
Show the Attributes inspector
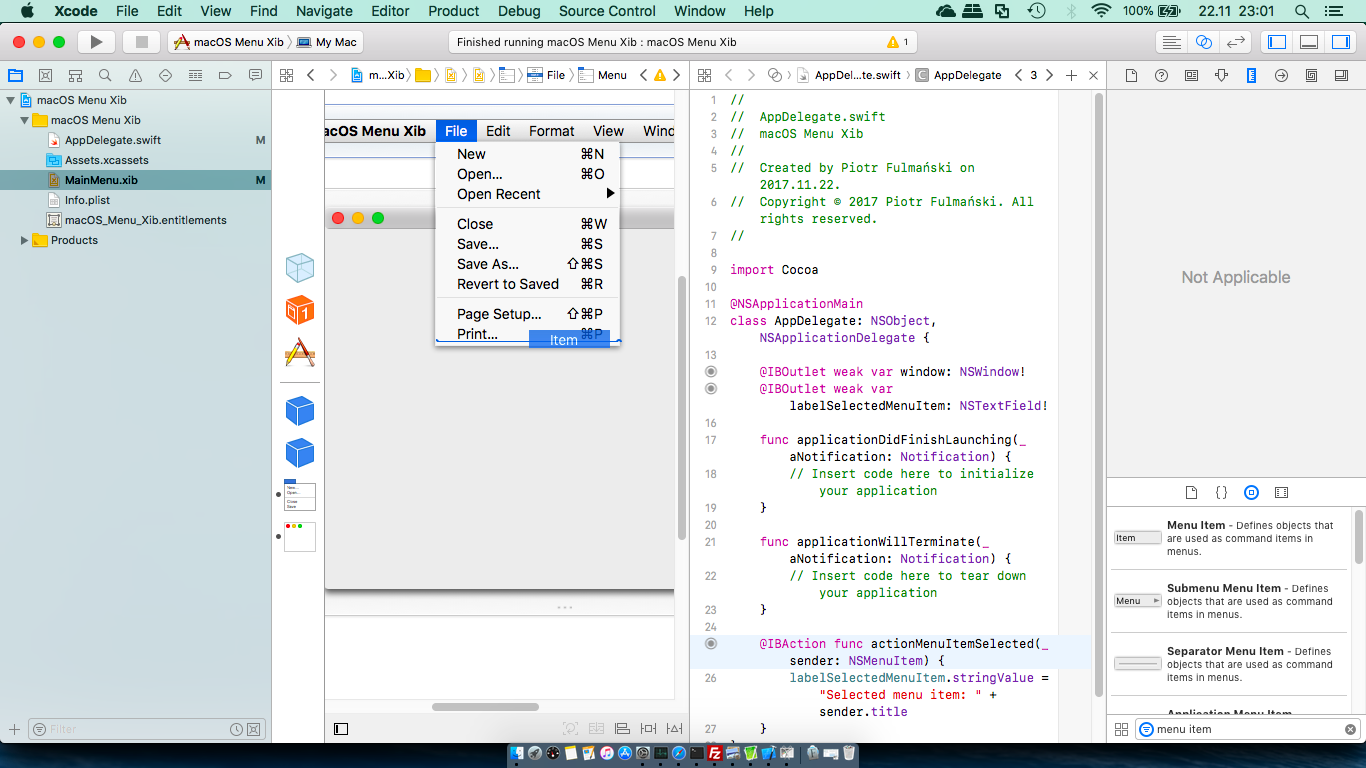coord(1221,75)
